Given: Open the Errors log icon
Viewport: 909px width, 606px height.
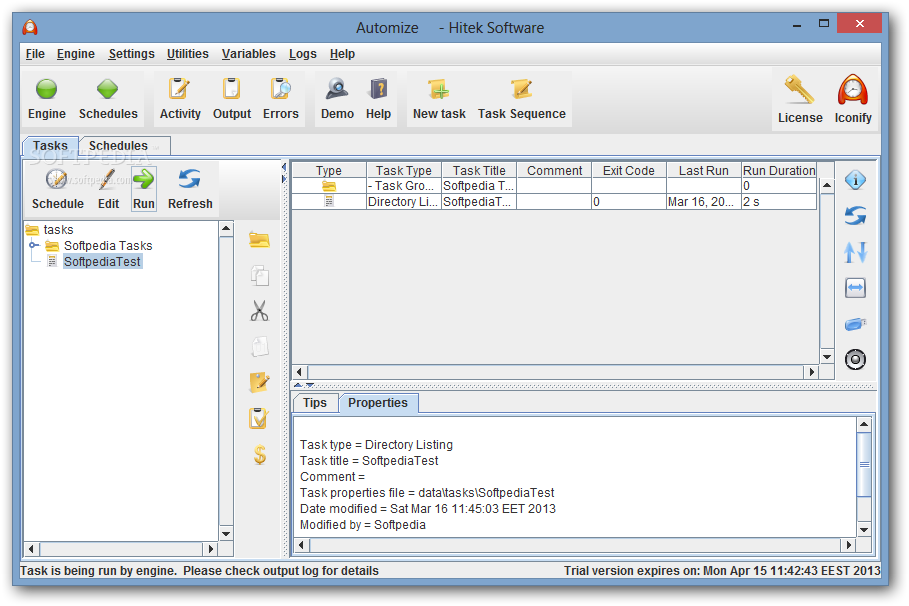Looking at the screenshot, I should point(281,89).
